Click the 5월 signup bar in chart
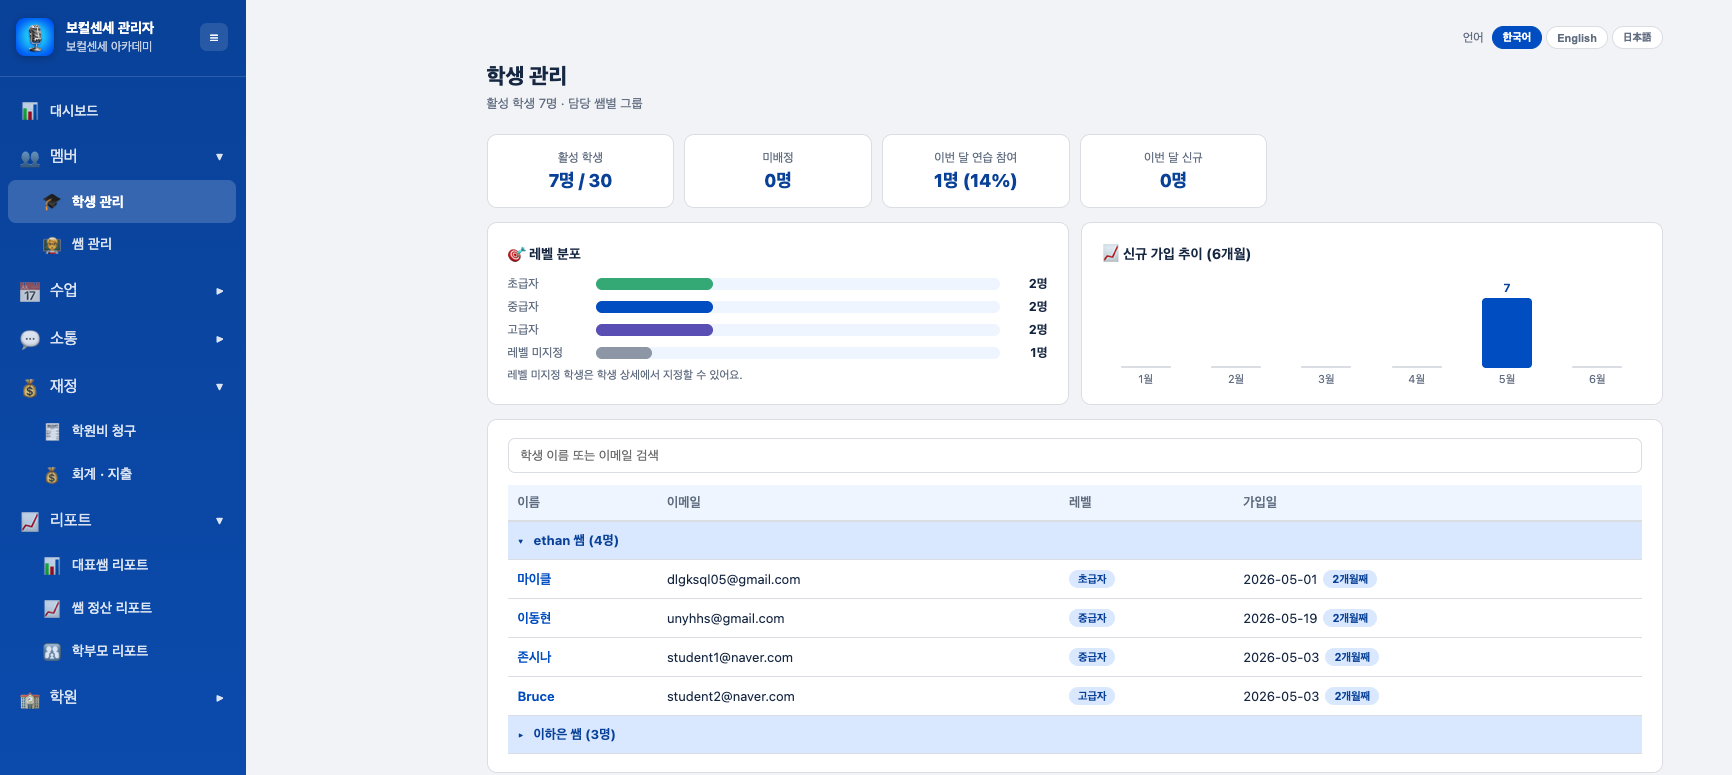 click(1507, 333)
